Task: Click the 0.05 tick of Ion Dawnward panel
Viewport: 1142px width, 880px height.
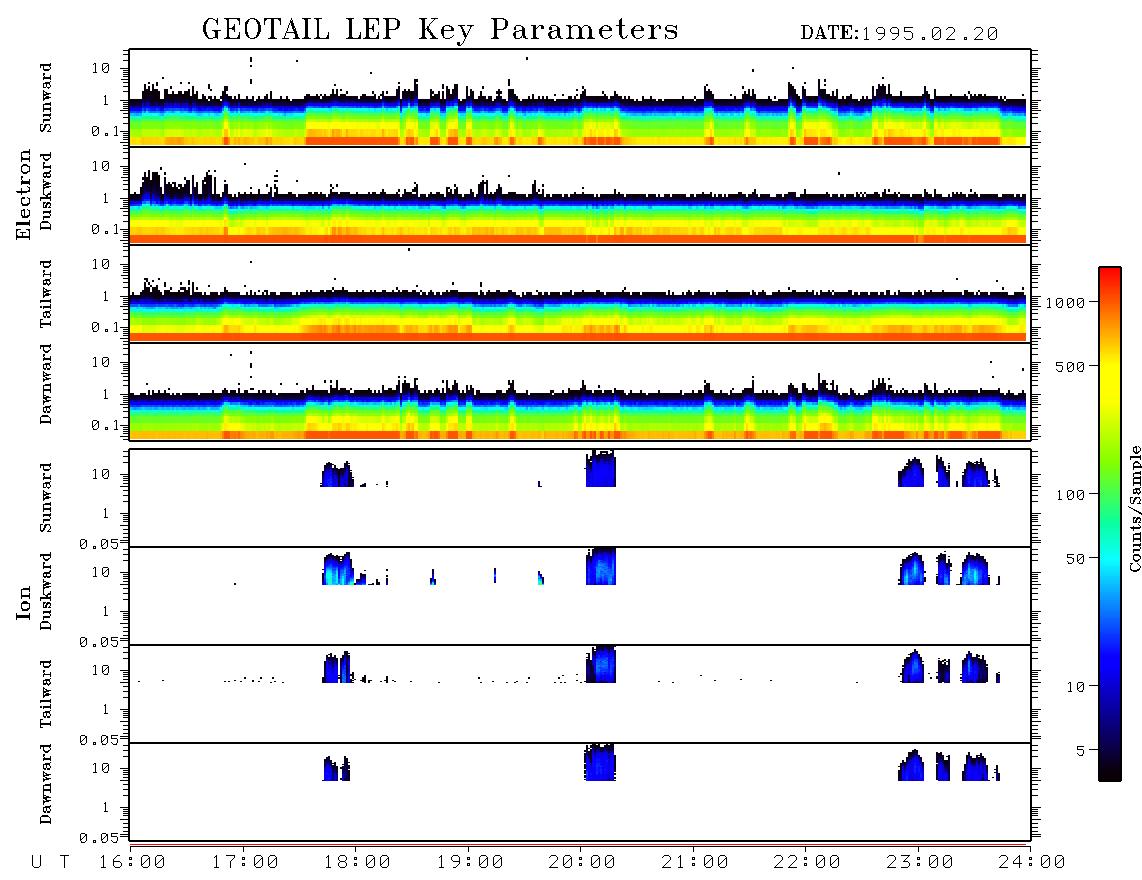Action: [x=99, y=838]
